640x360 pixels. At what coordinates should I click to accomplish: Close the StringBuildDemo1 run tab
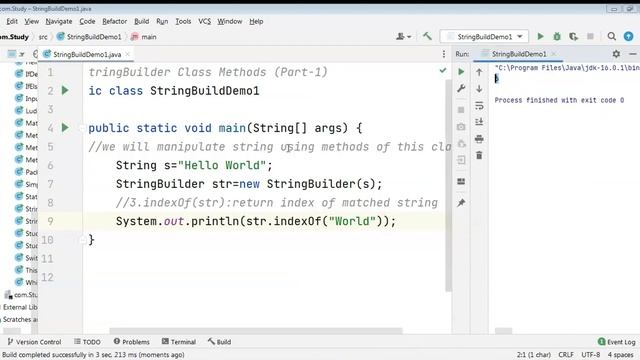point(553,54)
